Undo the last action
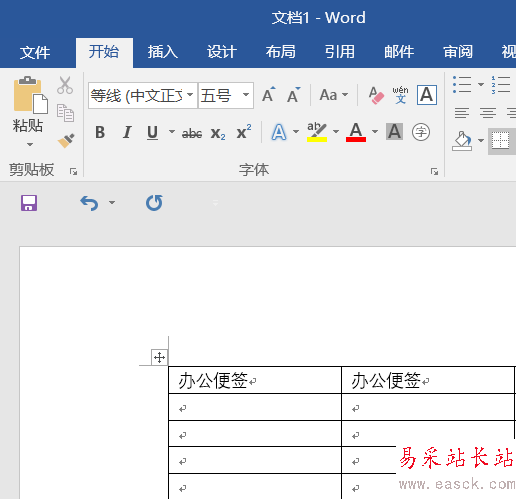The height and width of the screenshot is (499, 516). point(89,203)
